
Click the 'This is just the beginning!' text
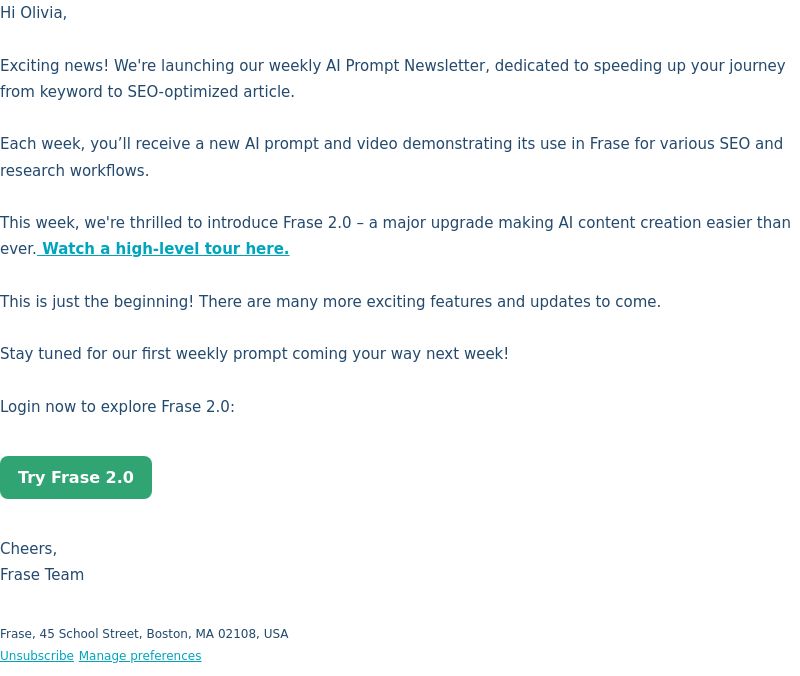coord(97,302)
